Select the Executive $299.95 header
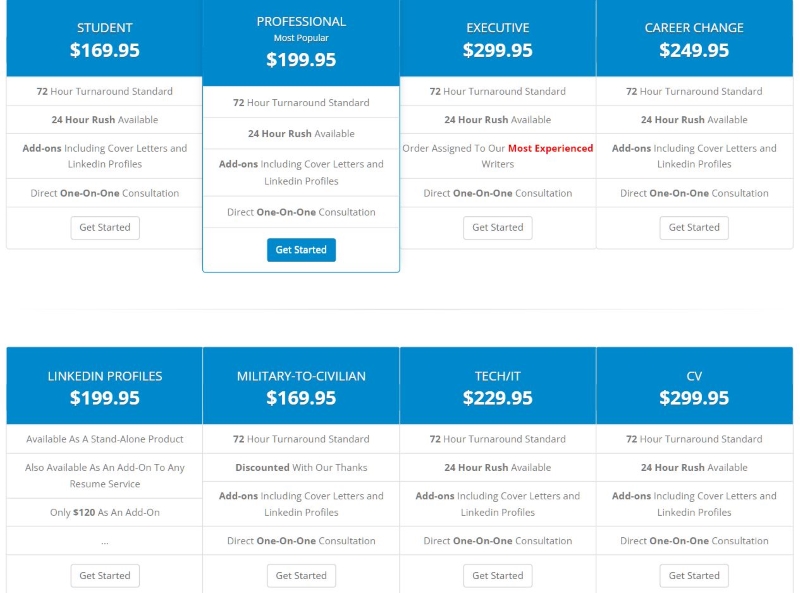This screenshot has width=800, height=593. [497, 39]
